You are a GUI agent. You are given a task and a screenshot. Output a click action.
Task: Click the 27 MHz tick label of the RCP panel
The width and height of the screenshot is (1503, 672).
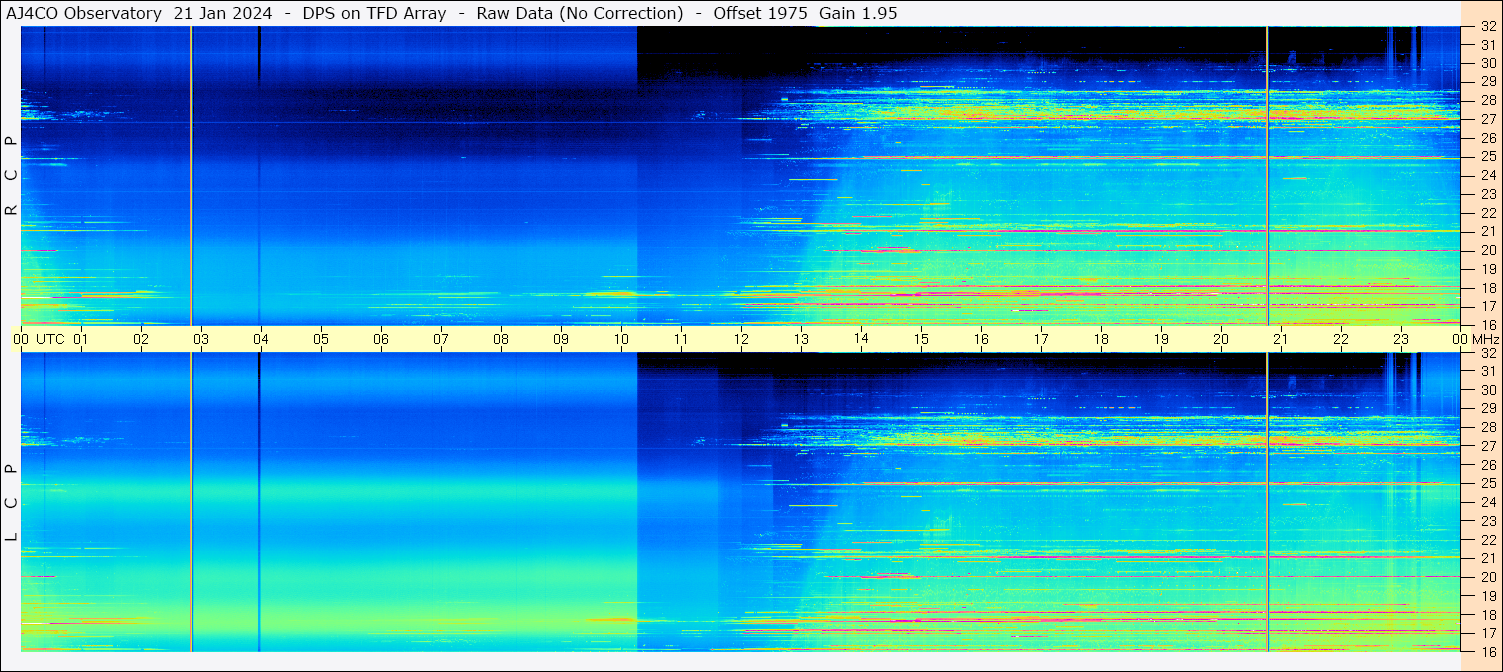[1487, 119]
